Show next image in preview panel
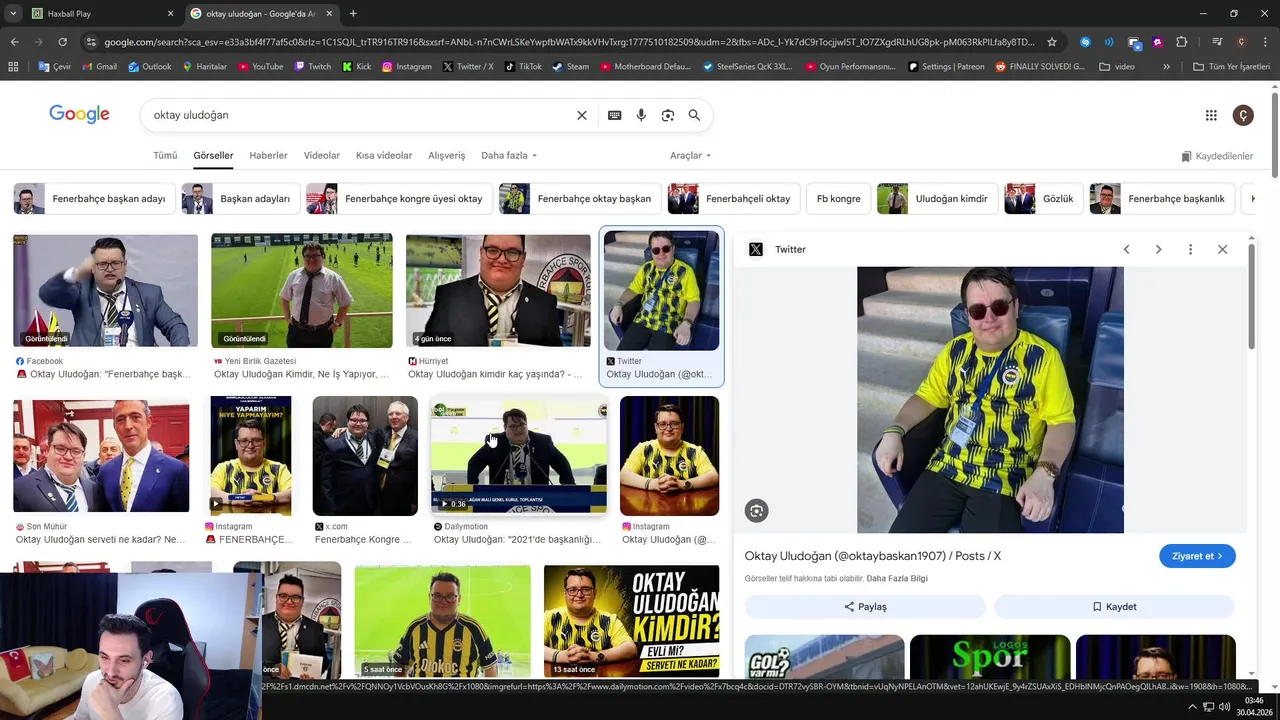The height and width of the screenshot is (720, 1280). pyautogui.click(x=1158, y=249)
